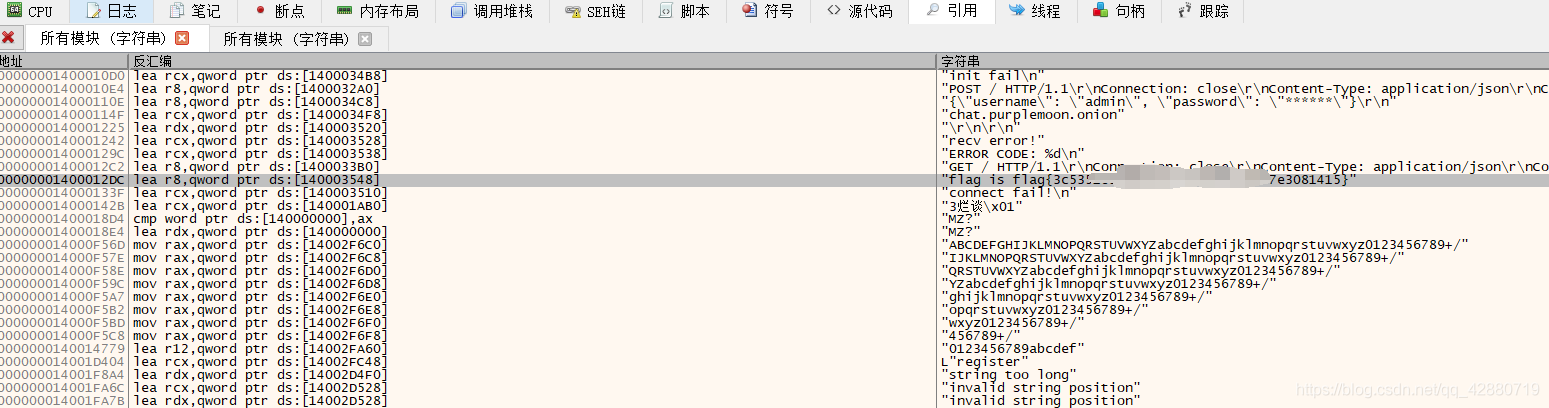Select the highlighted "flag is flag{" row
The height and width of the screenshot is (408, 1549).
tap(774, 179)
